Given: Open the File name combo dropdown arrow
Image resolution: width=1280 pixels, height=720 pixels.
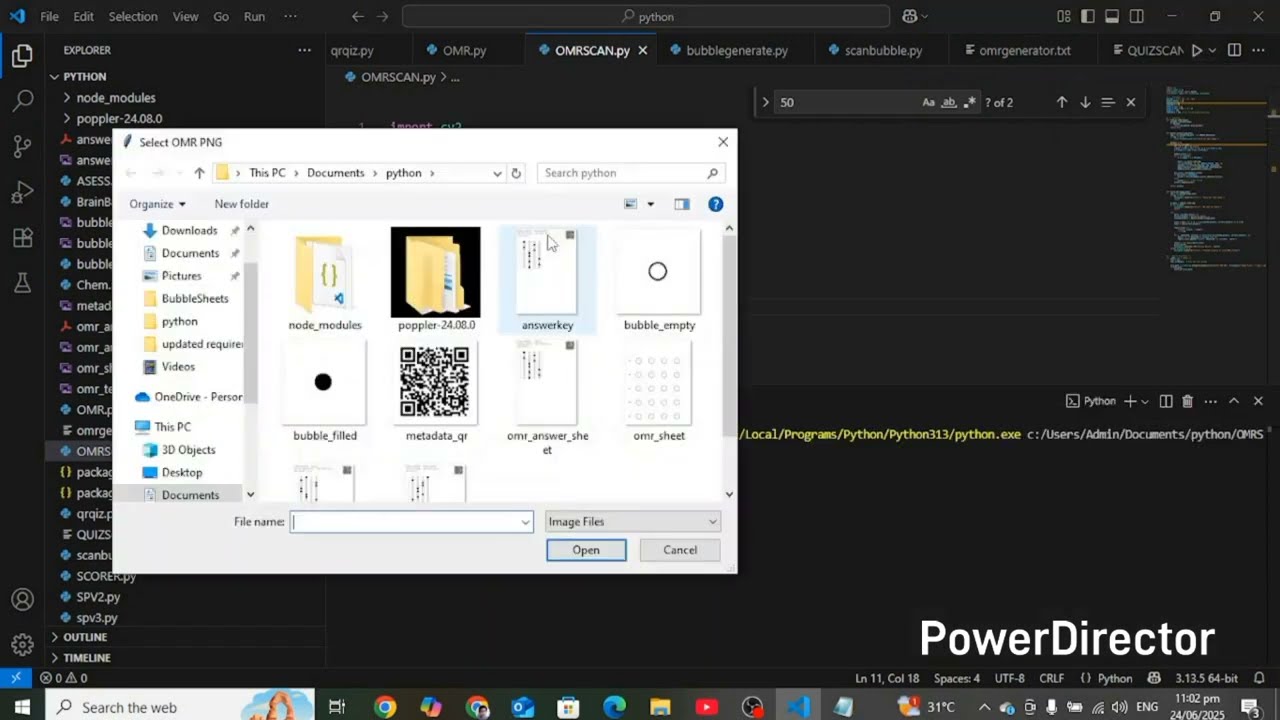Looking at the screenshot, I should pos(525,522).
